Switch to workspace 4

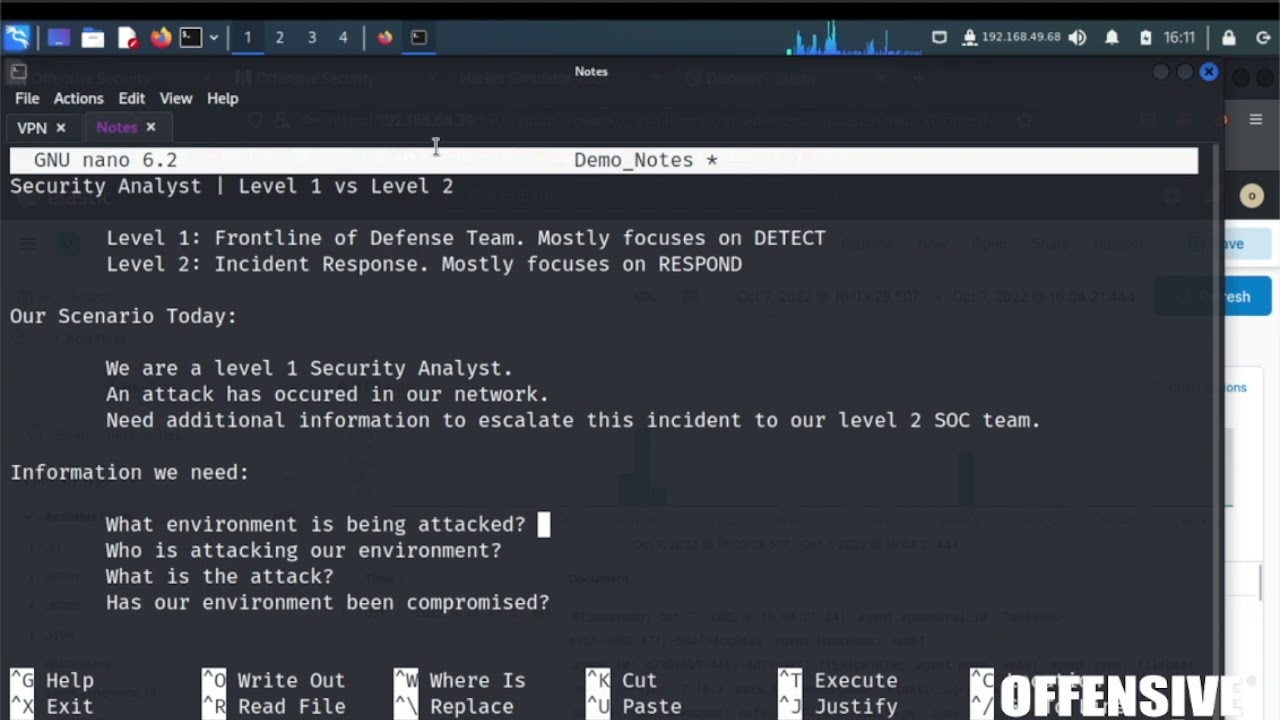[343, 38]
